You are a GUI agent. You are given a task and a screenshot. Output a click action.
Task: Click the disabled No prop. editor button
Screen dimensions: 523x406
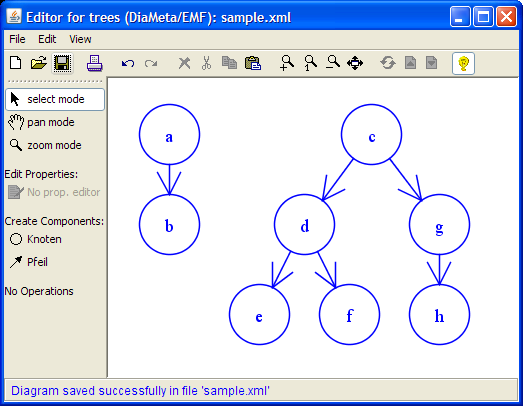[54, 192]
